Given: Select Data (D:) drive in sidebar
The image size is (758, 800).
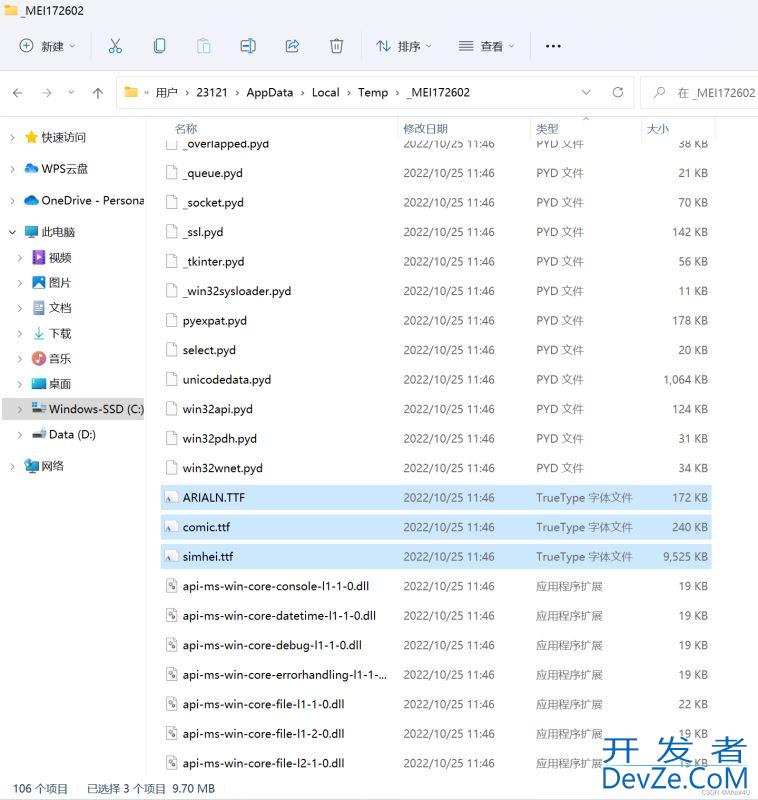Looking at the screenshot, I should coord(72,435).
